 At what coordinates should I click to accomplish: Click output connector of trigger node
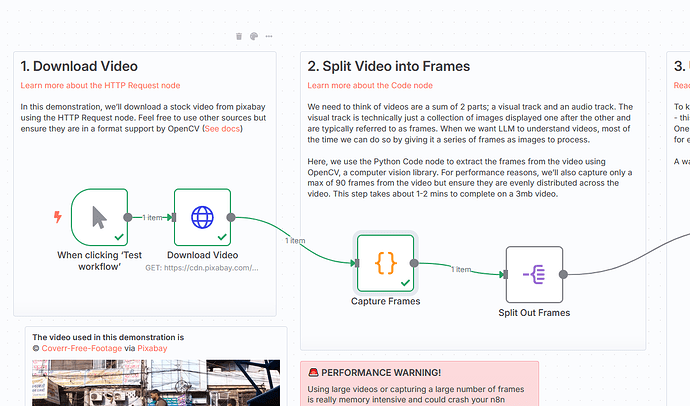coord(128,217)
